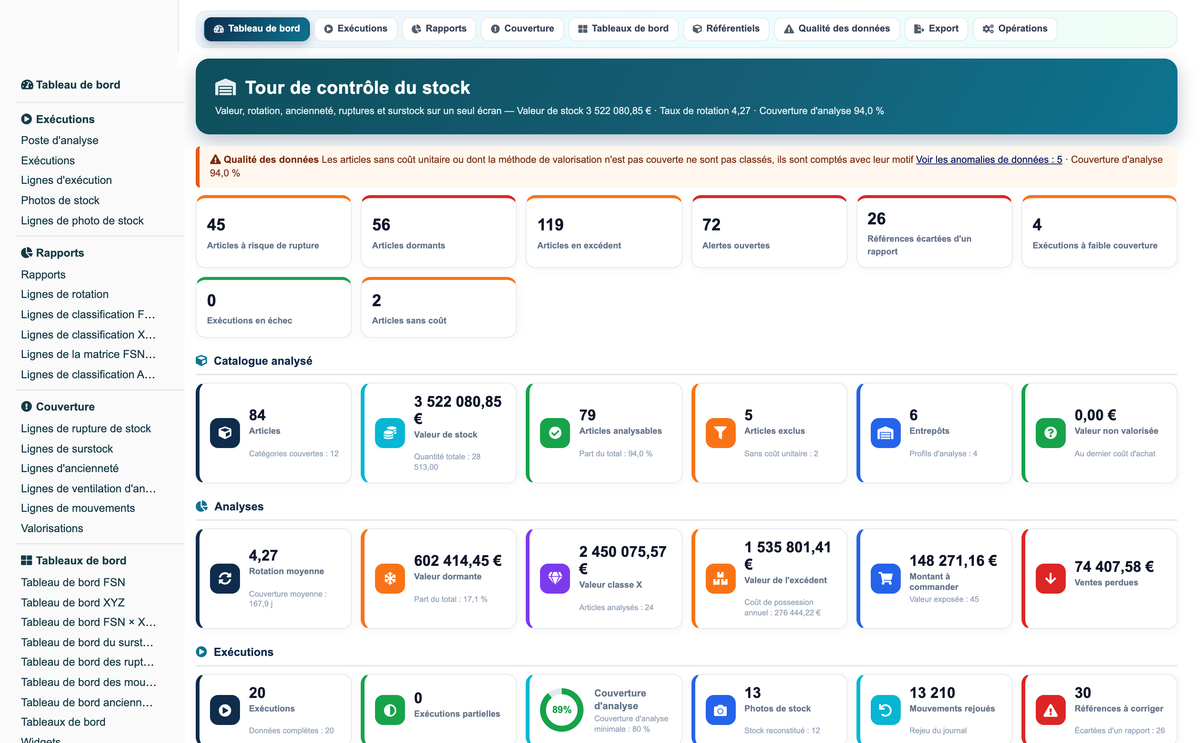Open Poste d'analyse in the sidebar

pos(60,141)
